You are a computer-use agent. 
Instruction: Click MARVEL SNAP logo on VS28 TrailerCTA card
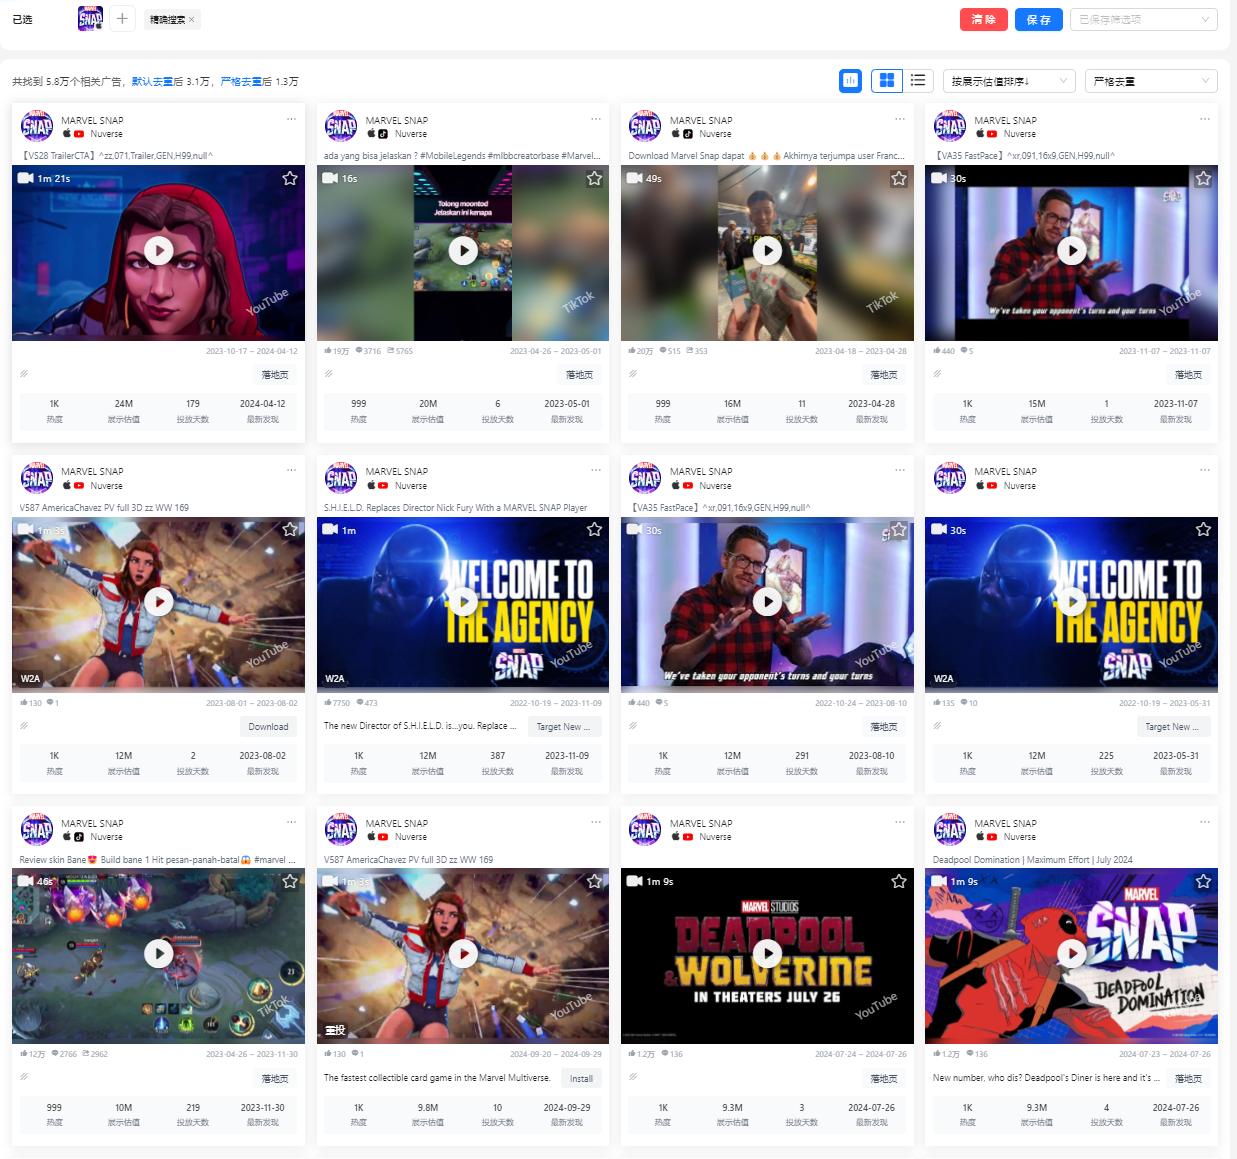(x=37, y=126)
